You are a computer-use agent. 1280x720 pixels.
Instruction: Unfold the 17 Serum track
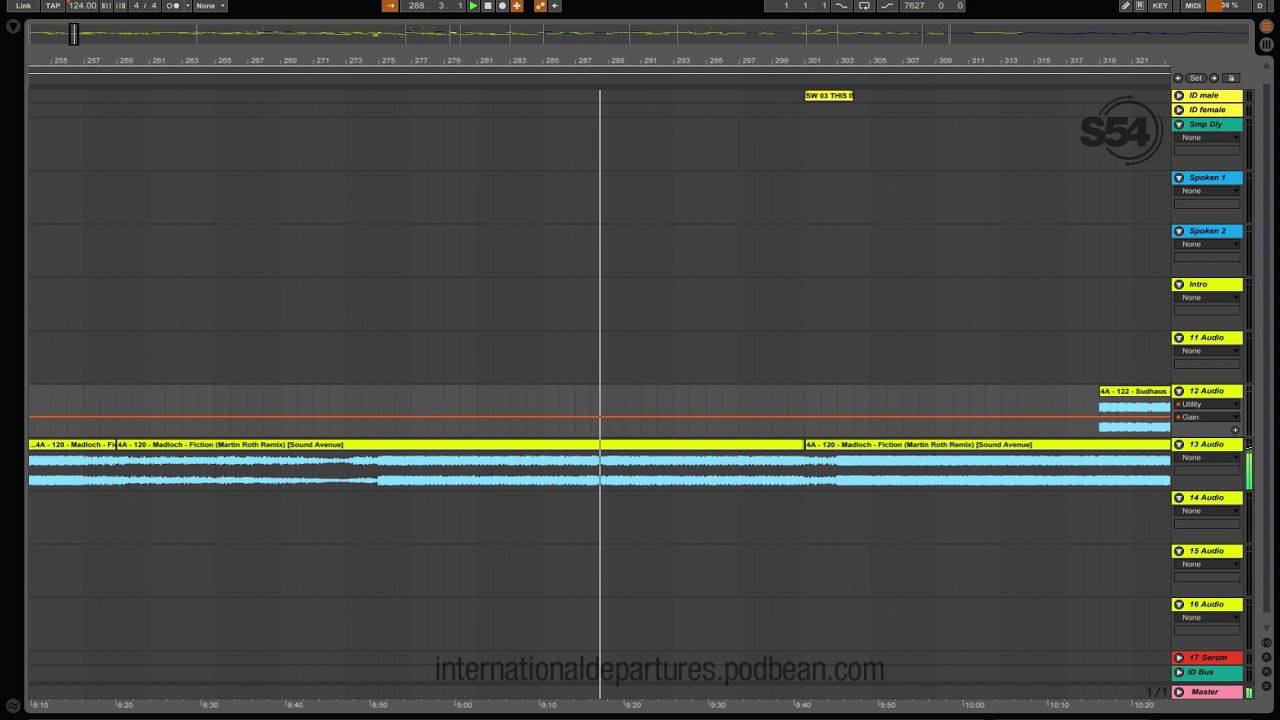pos(1179,658)
